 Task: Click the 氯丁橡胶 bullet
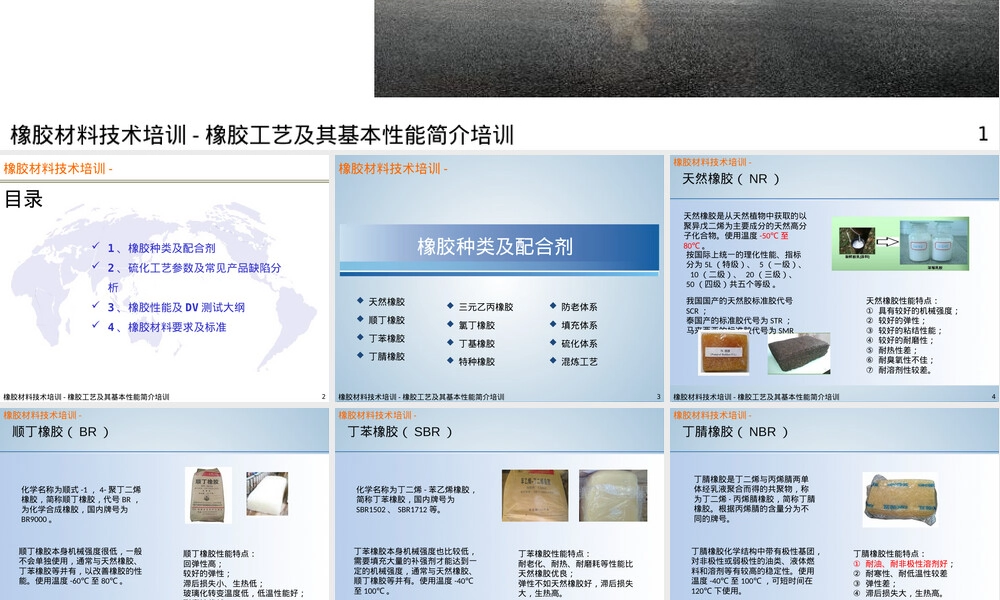point(476,325)
